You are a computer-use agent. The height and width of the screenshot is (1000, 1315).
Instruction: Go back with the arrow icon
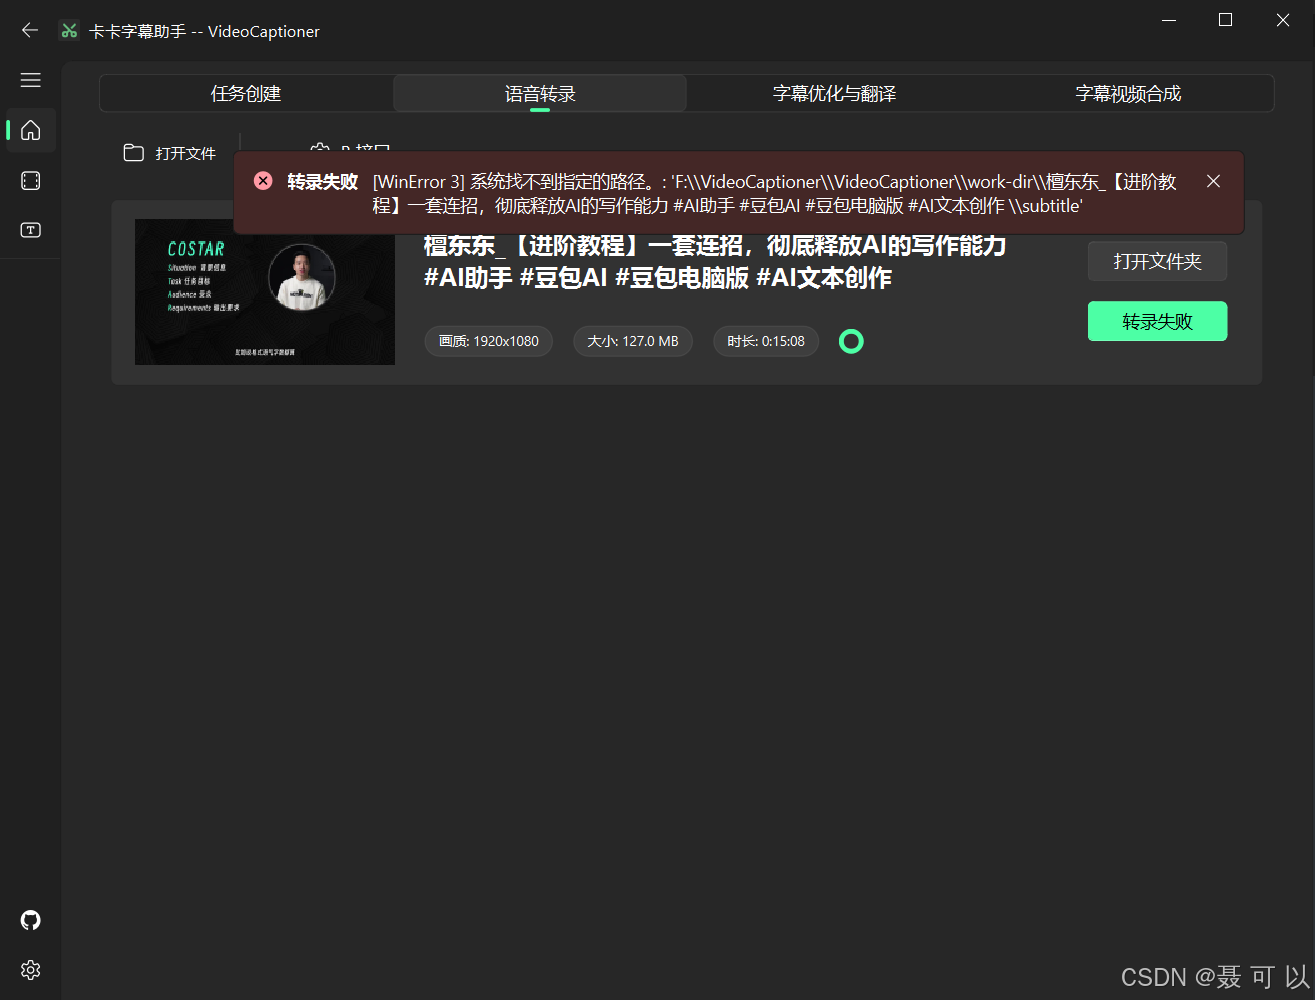30,30
